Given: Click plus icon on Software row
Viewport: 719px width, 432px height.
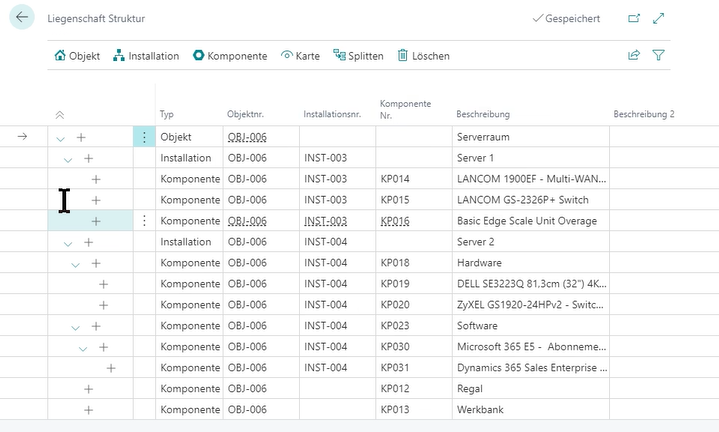Looking at the screenshot, I should click(x=96, y=326).
